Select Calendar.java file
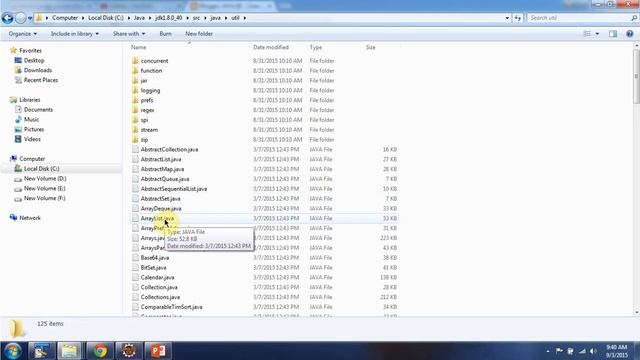The image size is (640, 360). click(158, 277)
